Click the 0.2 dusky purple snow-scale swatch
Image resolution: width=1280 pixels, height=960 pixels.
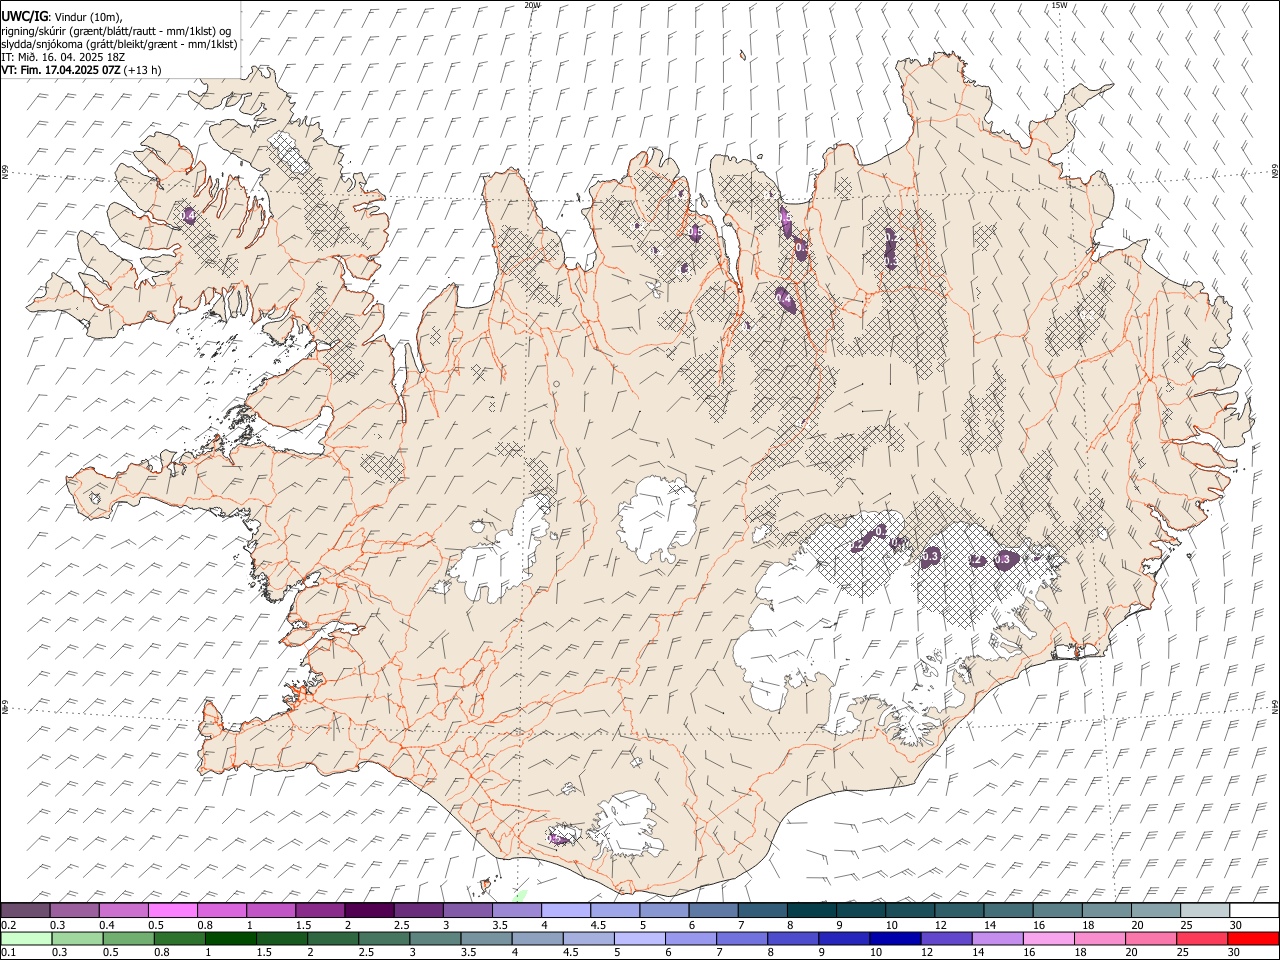[x=25, y=911]
